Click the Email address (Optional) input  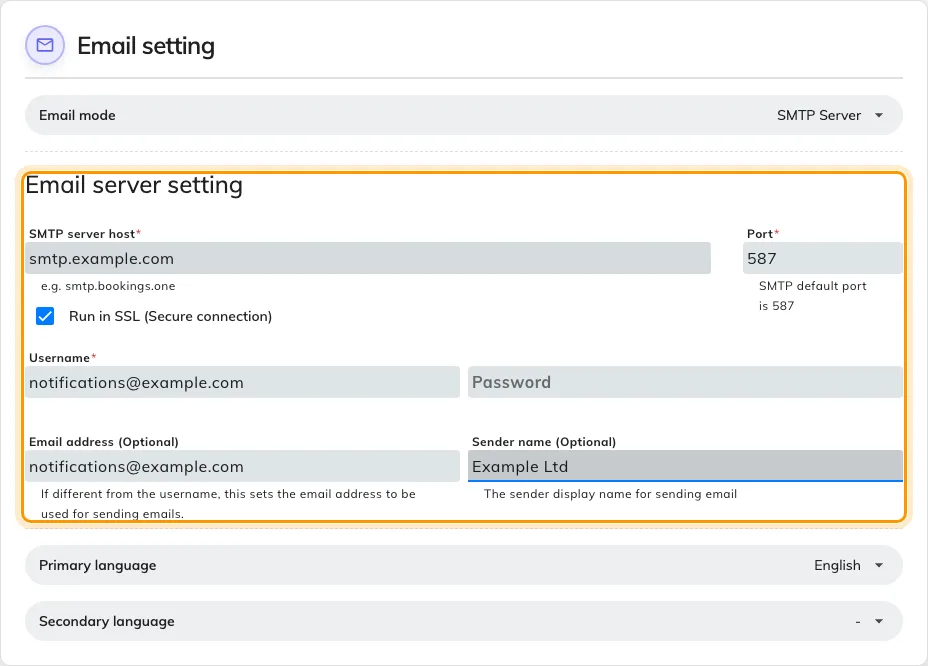click(x=242, y=466)
